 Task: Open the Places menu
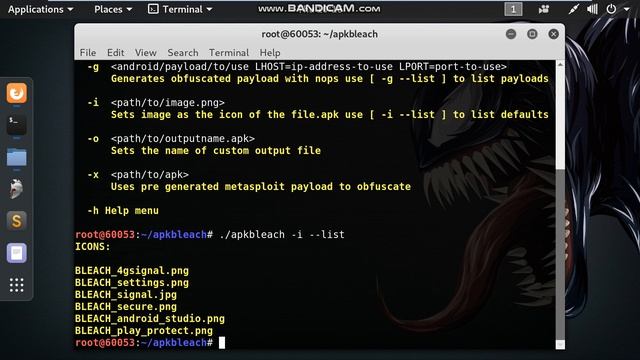(x=113, y=9)
